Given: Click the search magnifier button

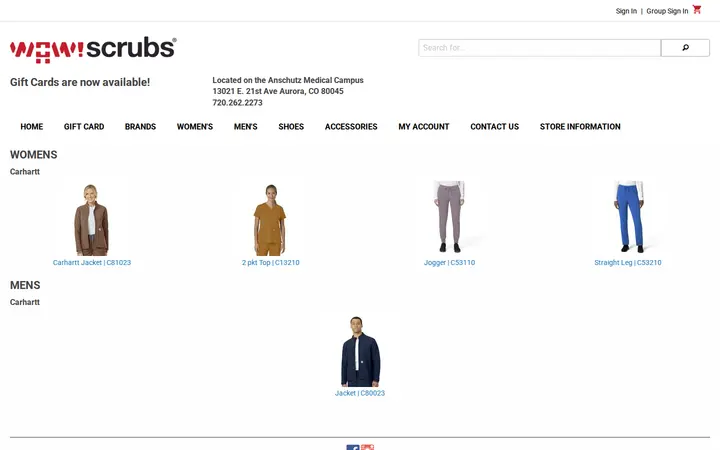Looking at the screenshot, I should (685, 48).
